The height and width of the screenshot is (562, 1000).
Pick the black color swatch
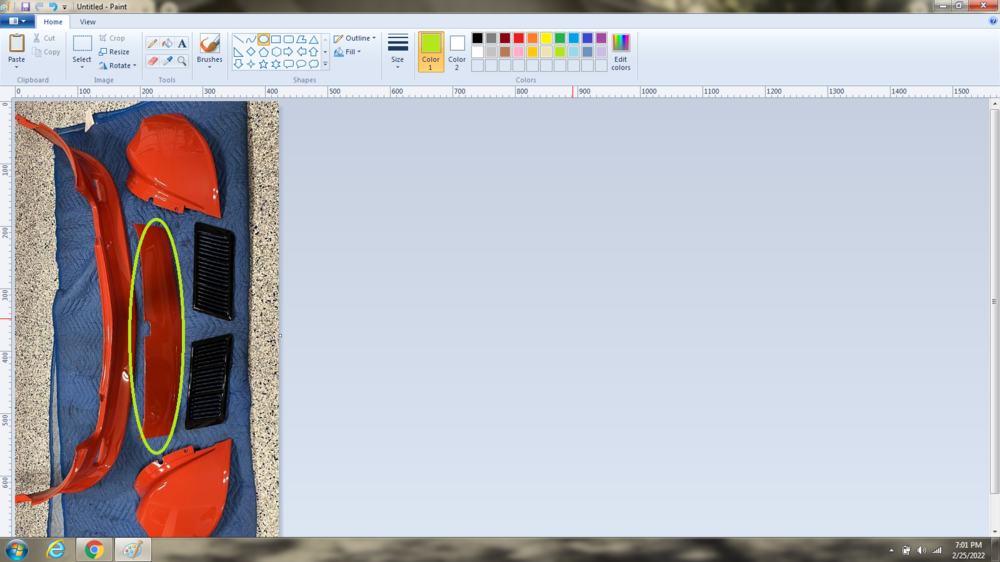tap(477, 38)
